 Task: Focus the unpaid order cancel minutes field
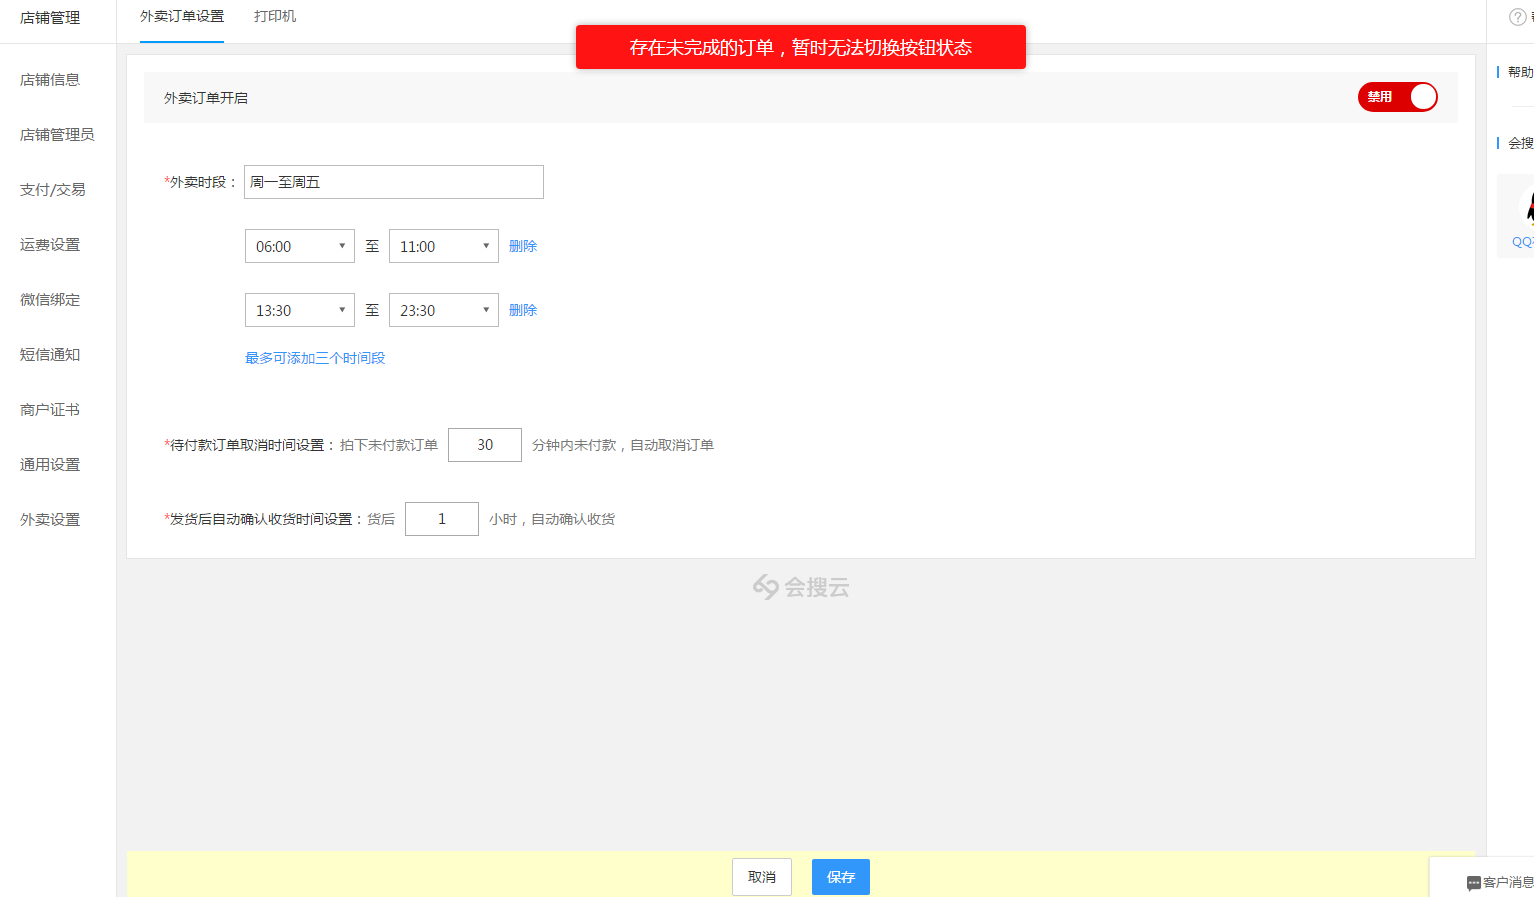[x=484, y=445]
